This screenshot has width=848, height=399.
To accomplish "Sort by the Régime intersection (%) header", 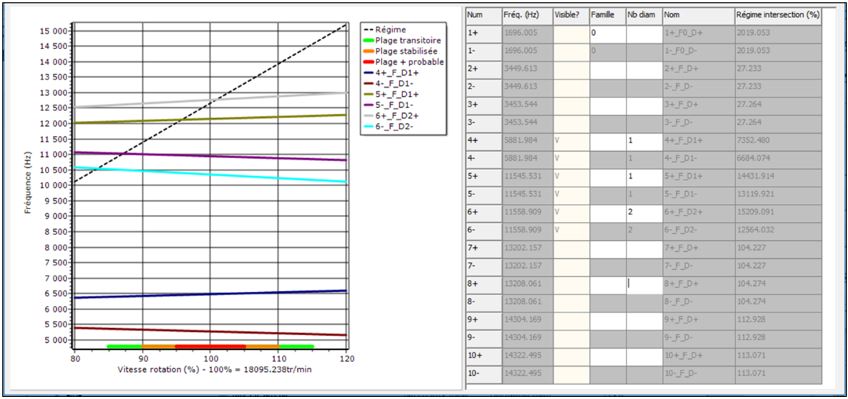I will pos(778,16).
